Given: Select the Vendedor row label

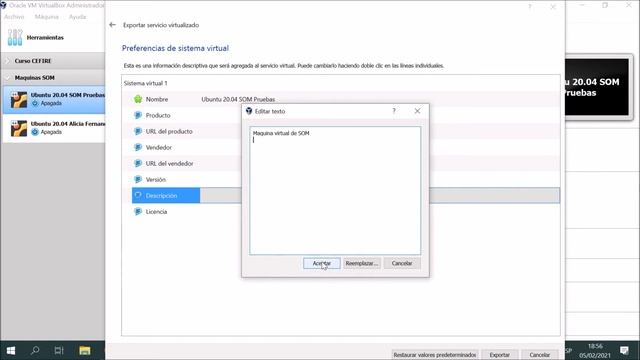Looking at the screenshot, I should click(159, 147).
